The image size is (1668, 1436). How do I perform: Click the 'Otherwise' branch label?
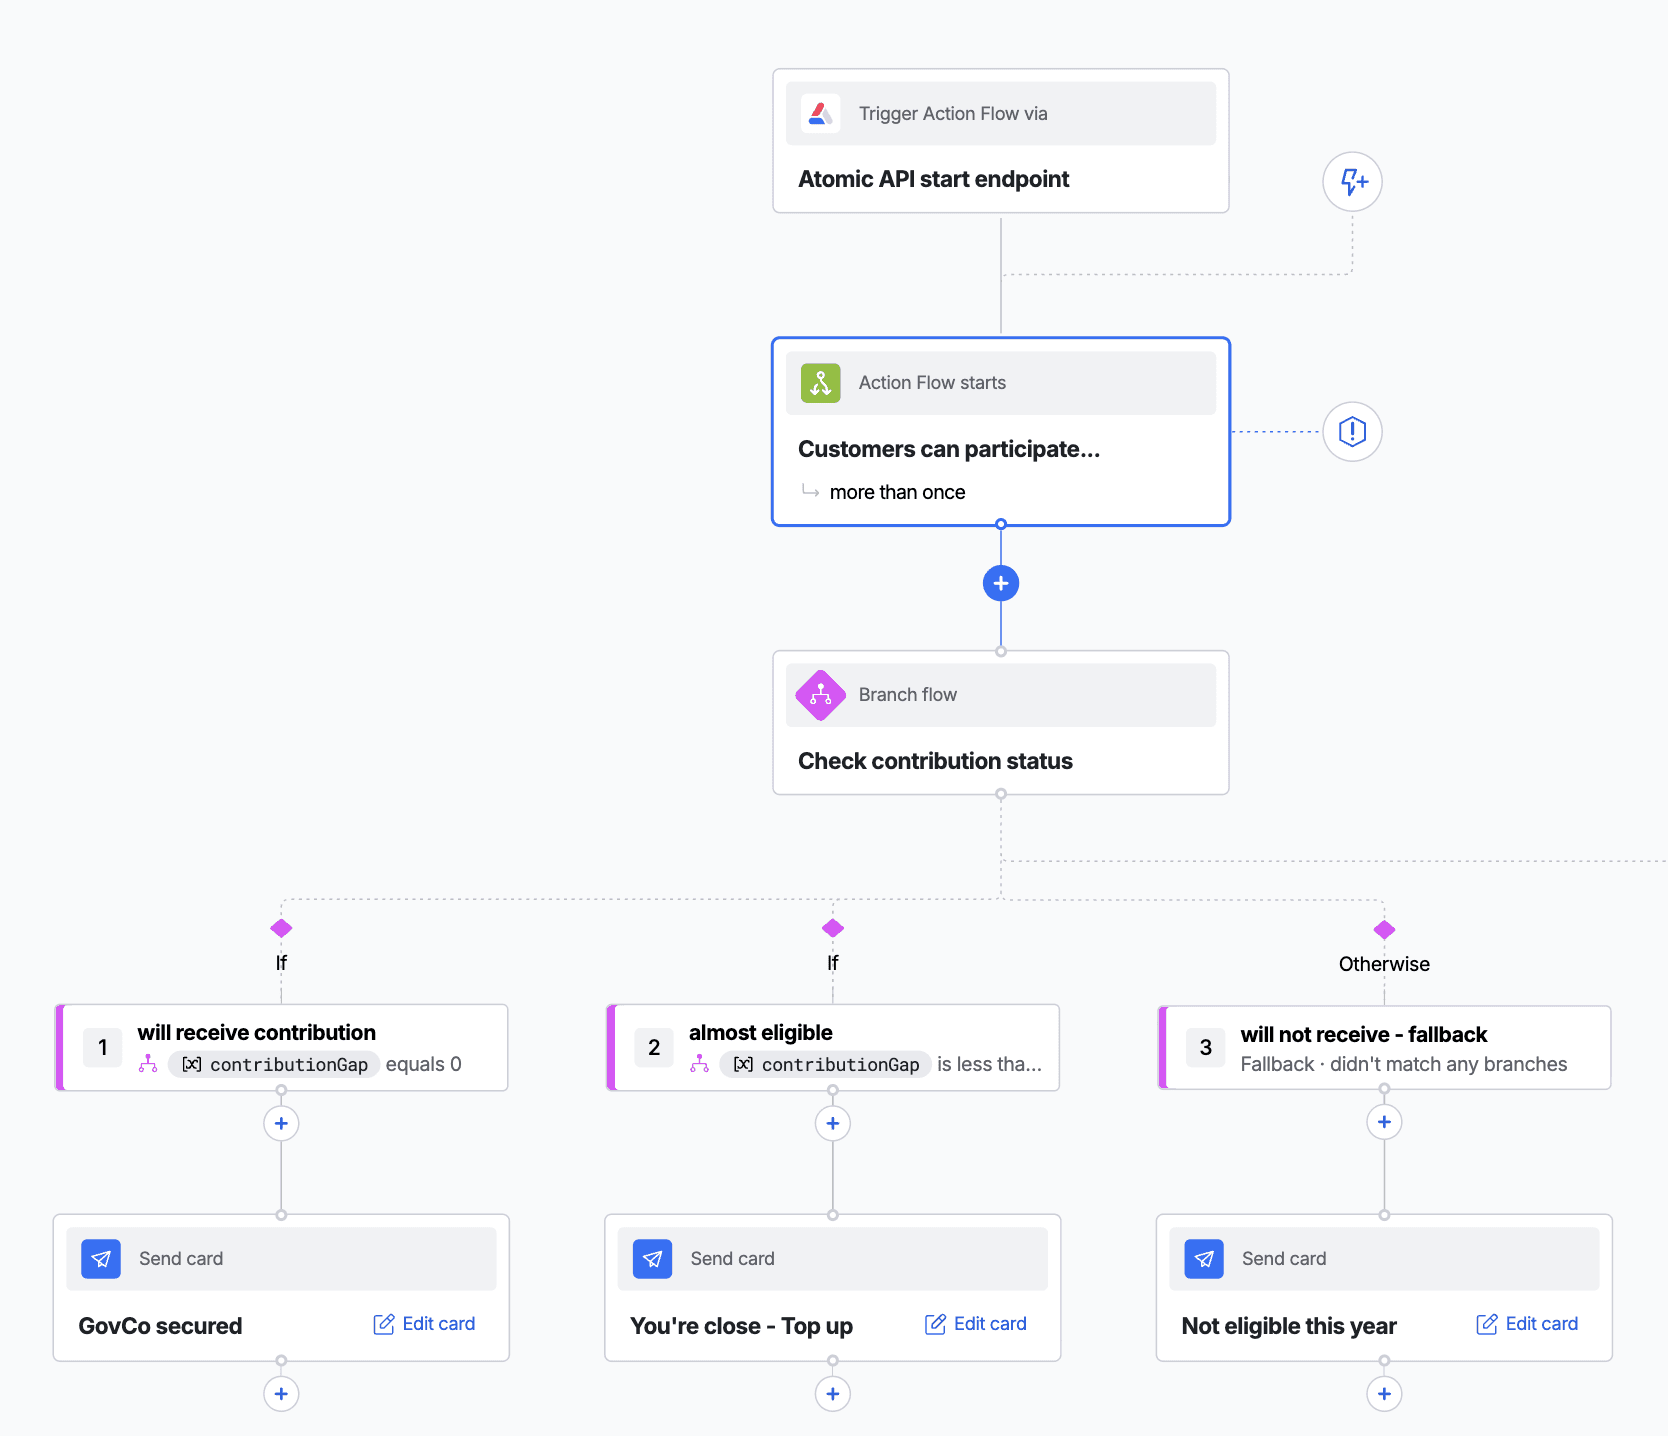[x=1384, y=964]
